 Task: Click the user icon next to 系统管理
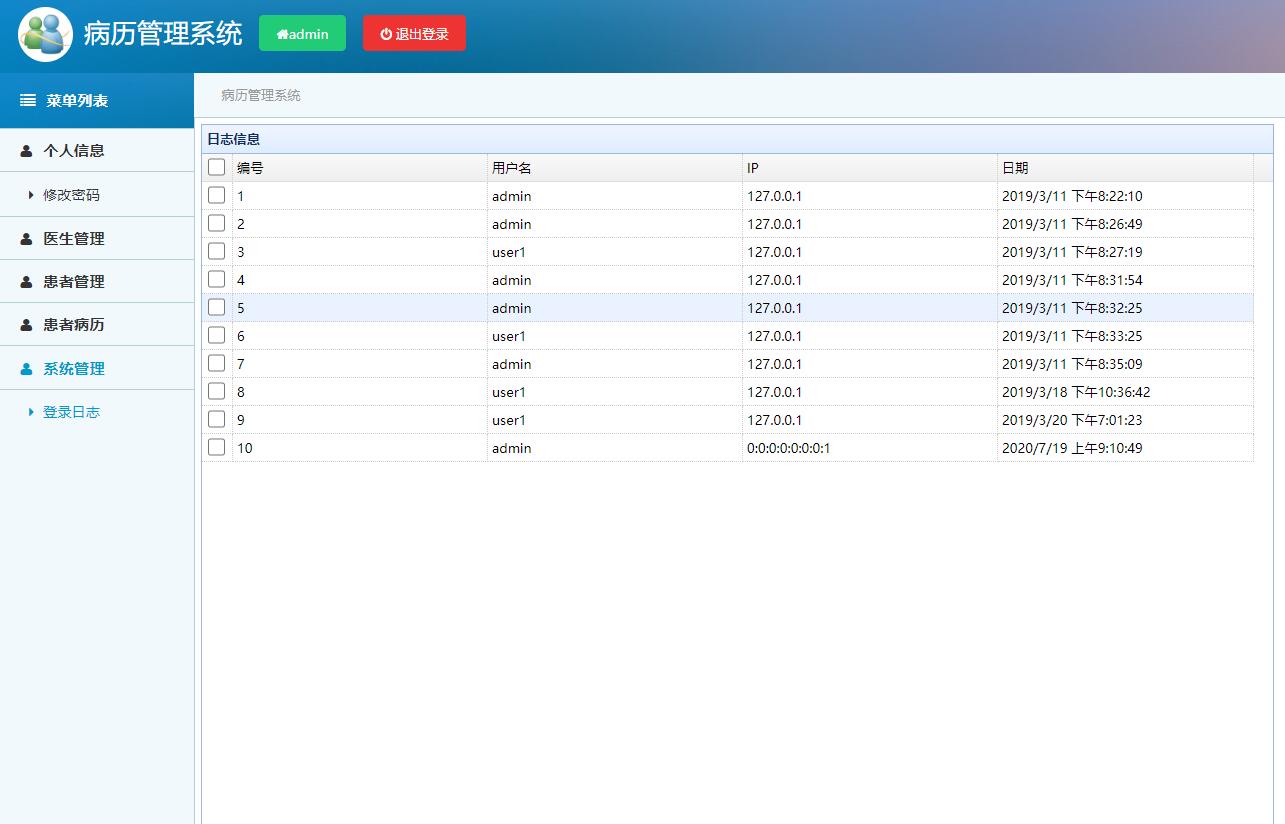pos(27,369)
